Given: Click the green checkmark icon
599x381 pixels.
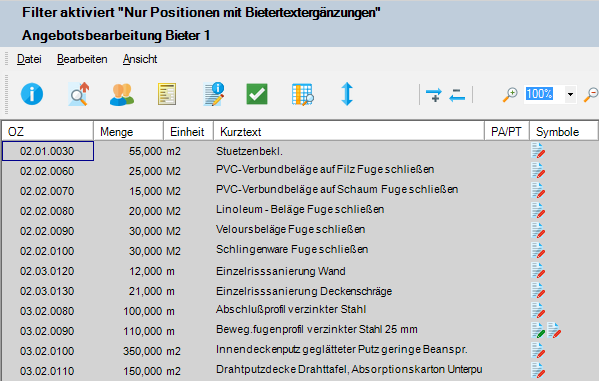Looking at the screenshot, I should pyautogui.click(x=257, y=94).
